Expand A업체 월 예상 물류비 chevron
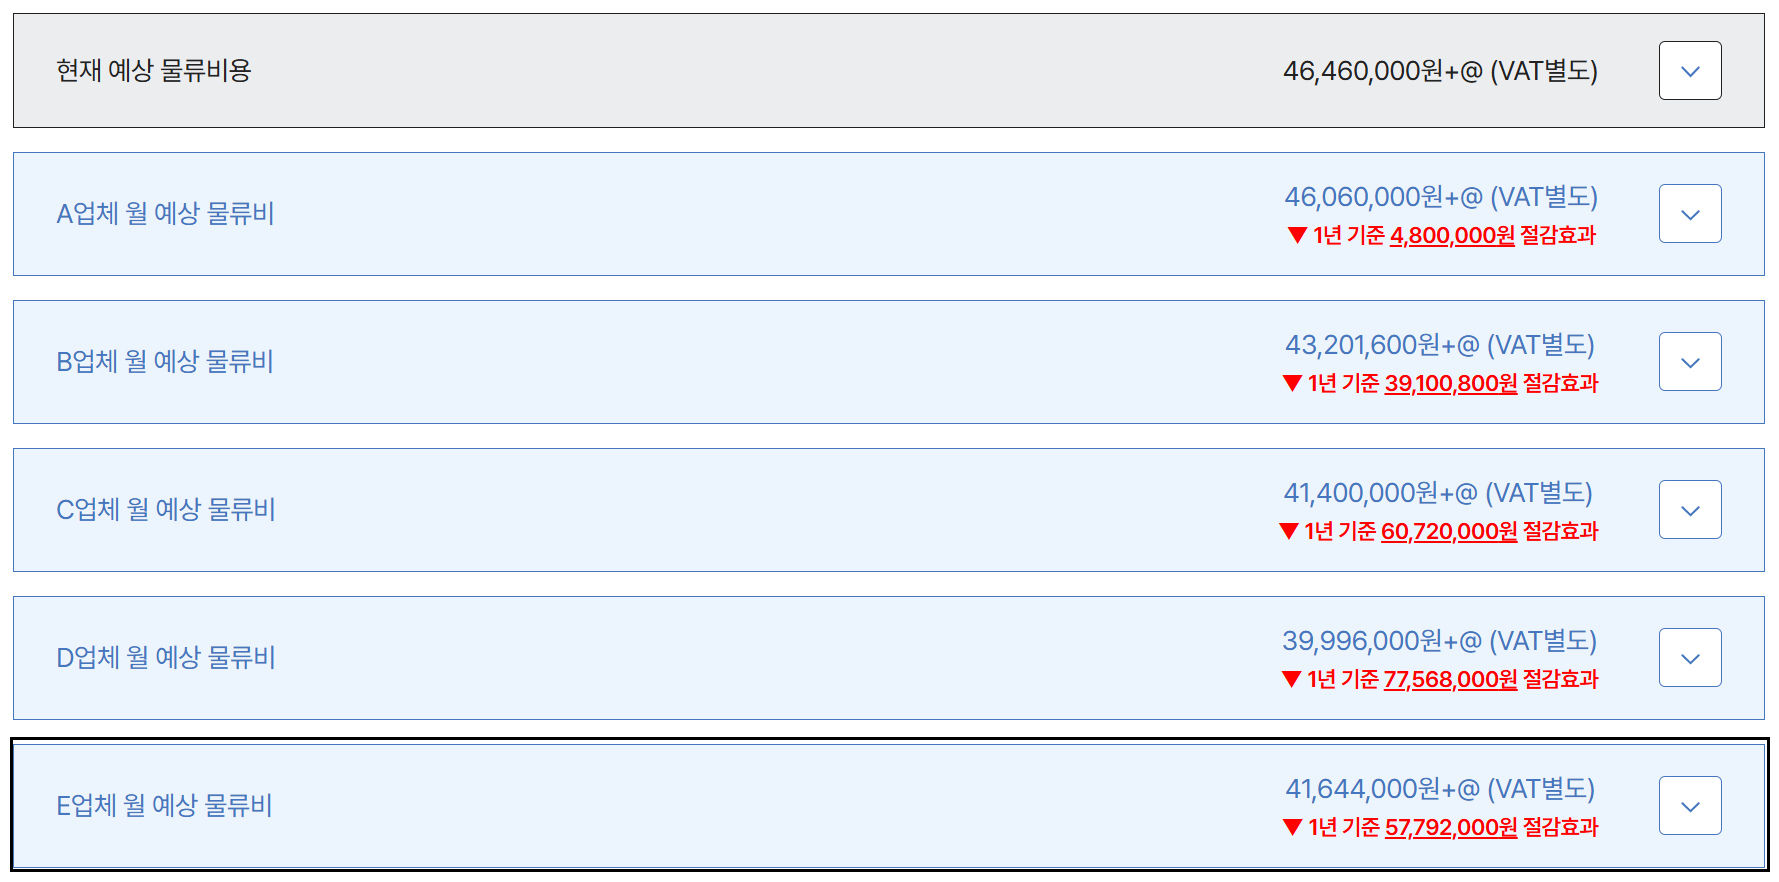Viewport: 1779px width, 882px height. pos(1689,214)
